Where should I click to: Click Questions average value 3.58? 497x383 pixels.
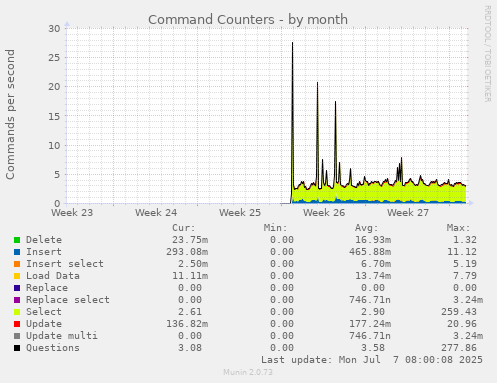point(373,348)
